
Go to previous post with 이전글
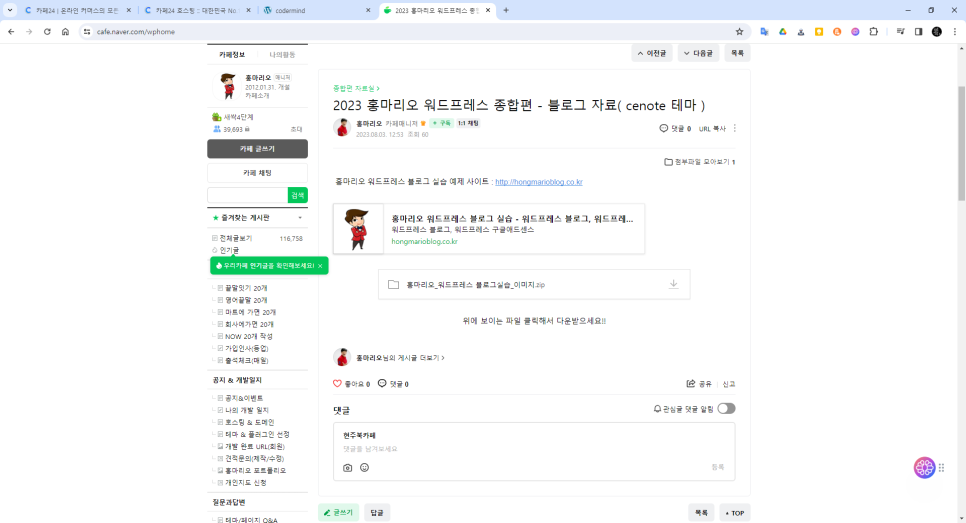click(652, 53)
